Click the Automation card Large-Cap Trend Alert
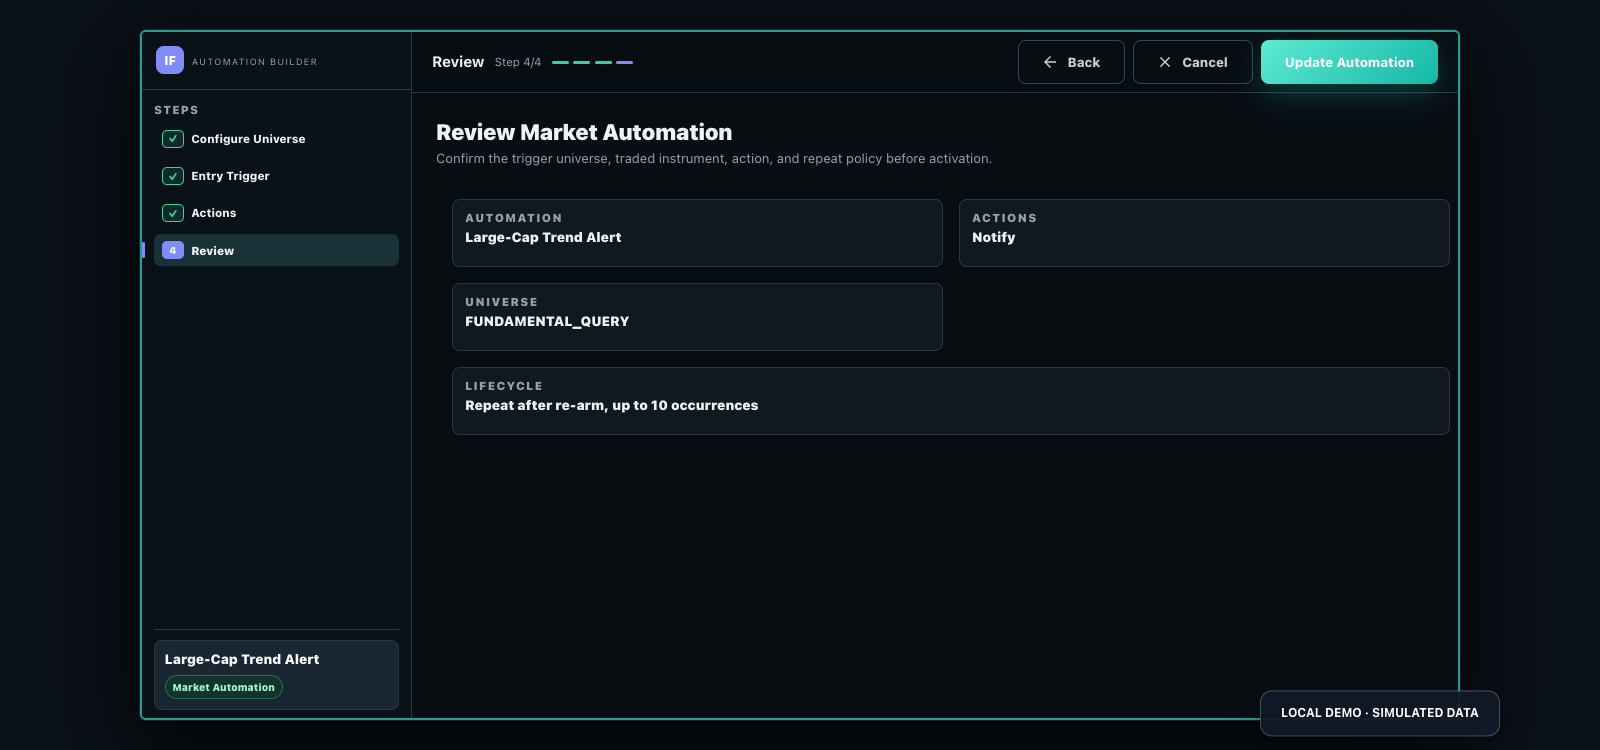The width and height of the screenshot is (1600, 750). coord(697,233)
